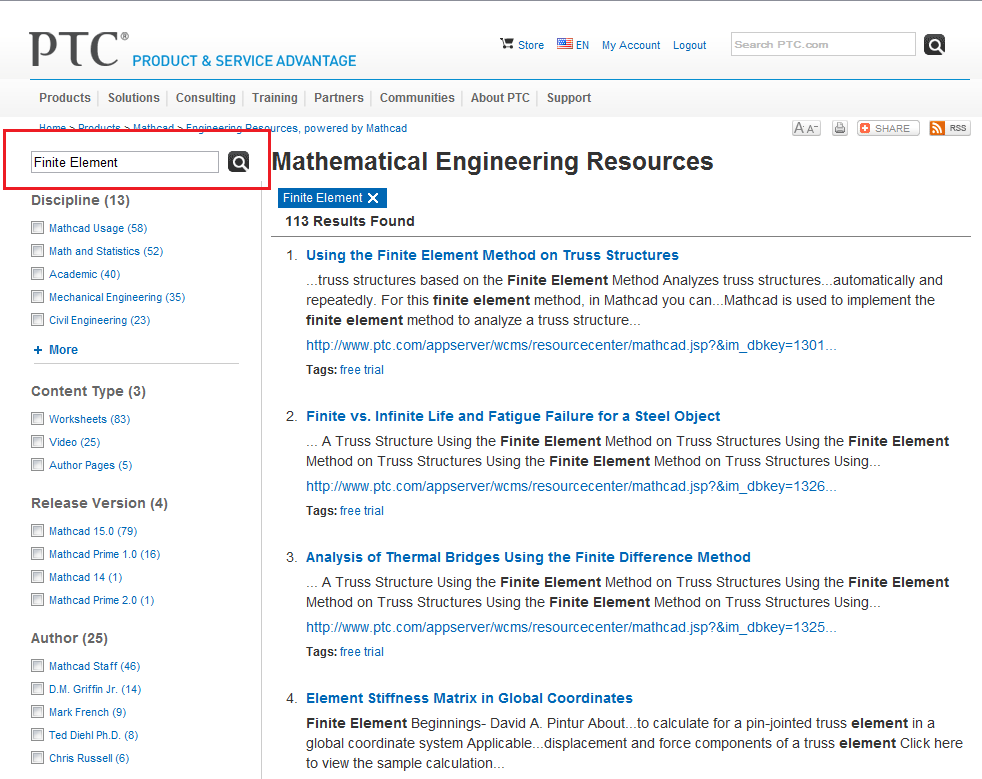
Task: Open Element Stiffness Matrix in Global Coordinates
Action: pos(469,698)
